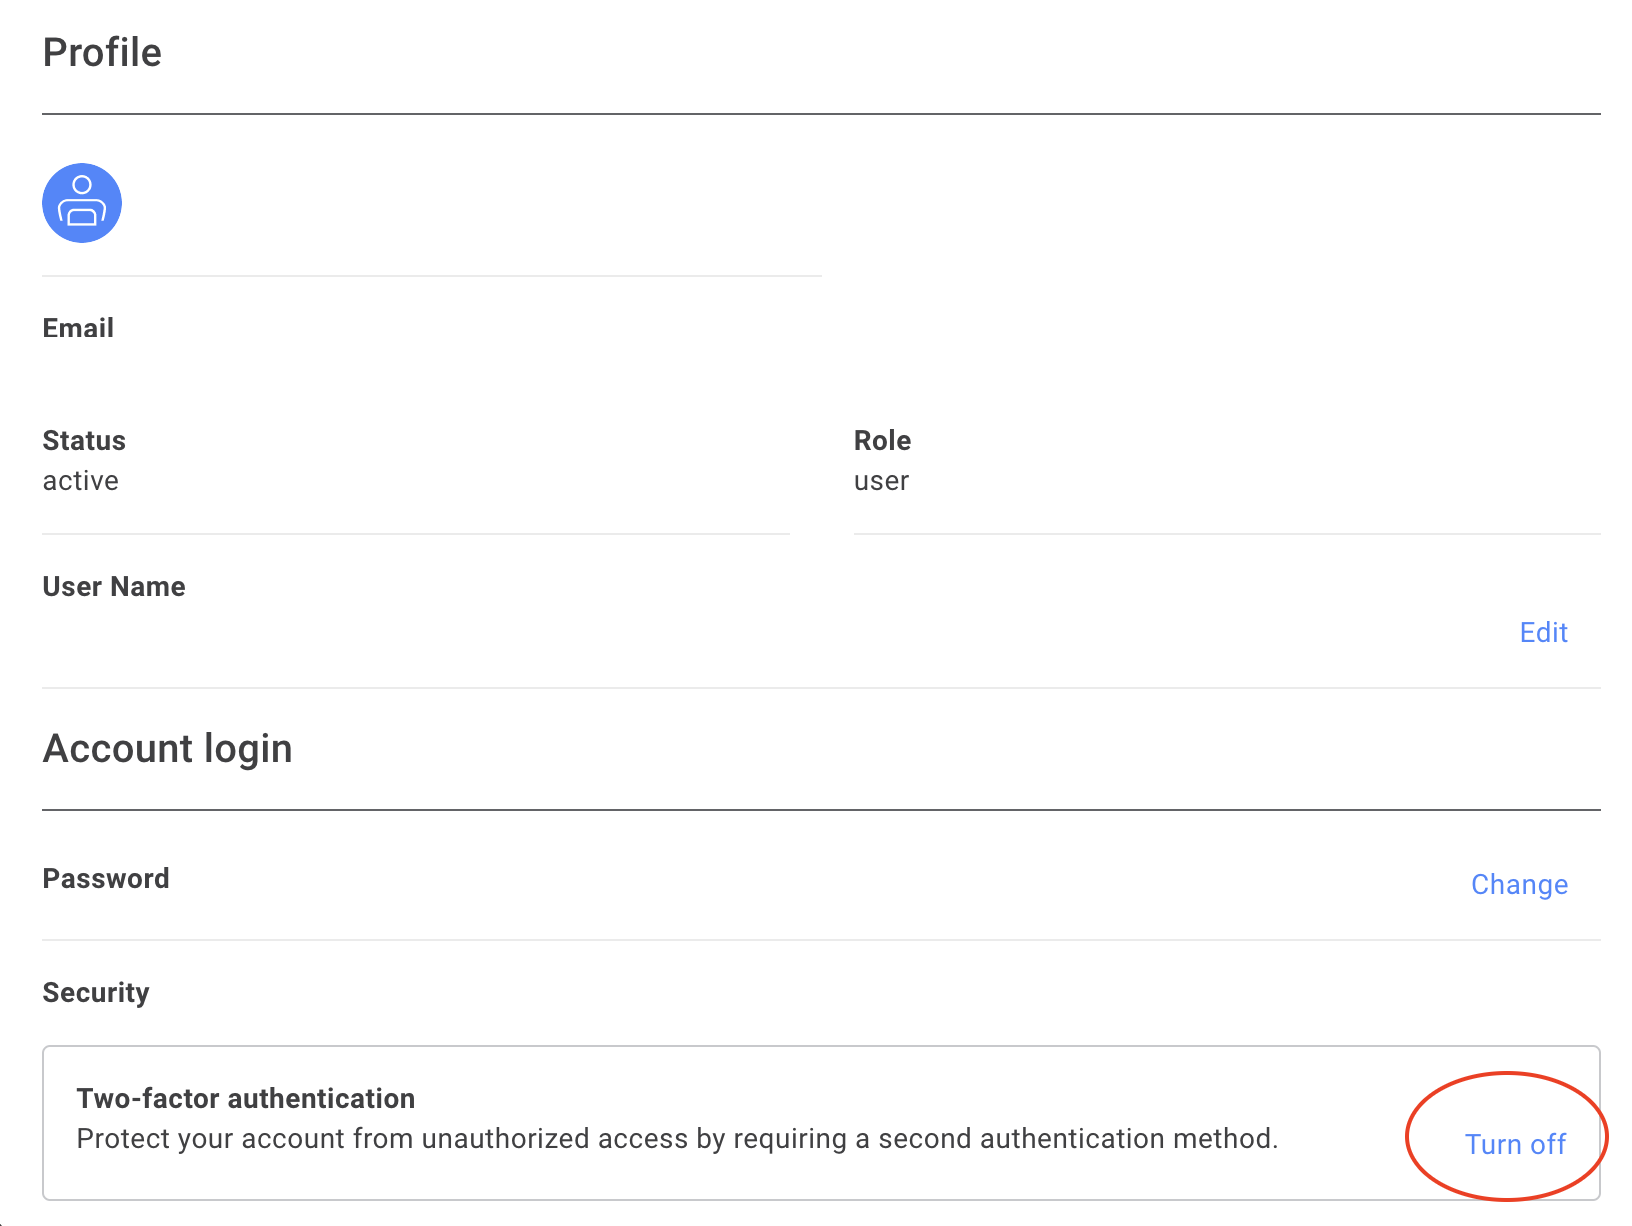Edit the User Name
The image size is (1632, 1226).
pyautogui.click(x=1543, y=632)
